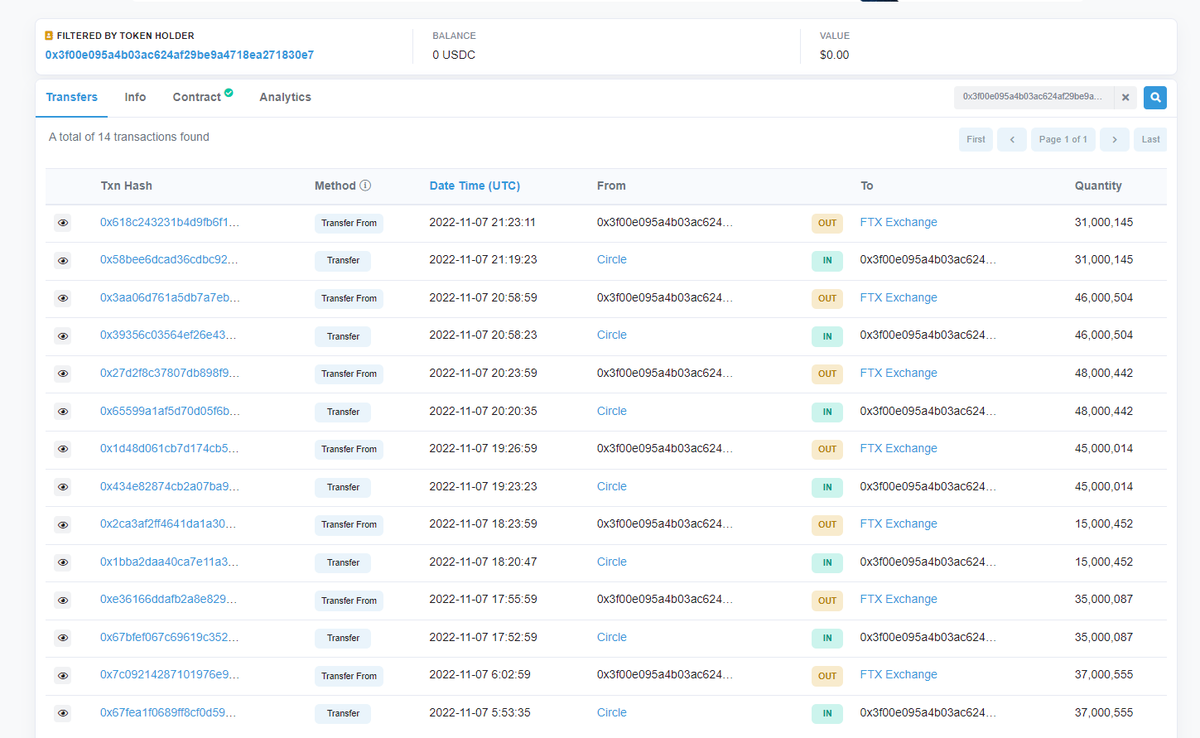1200x738 pixels.
Task: View details eye for txn 0x1d48d061cb7d174cb5
Action: (x=63, y=449)
